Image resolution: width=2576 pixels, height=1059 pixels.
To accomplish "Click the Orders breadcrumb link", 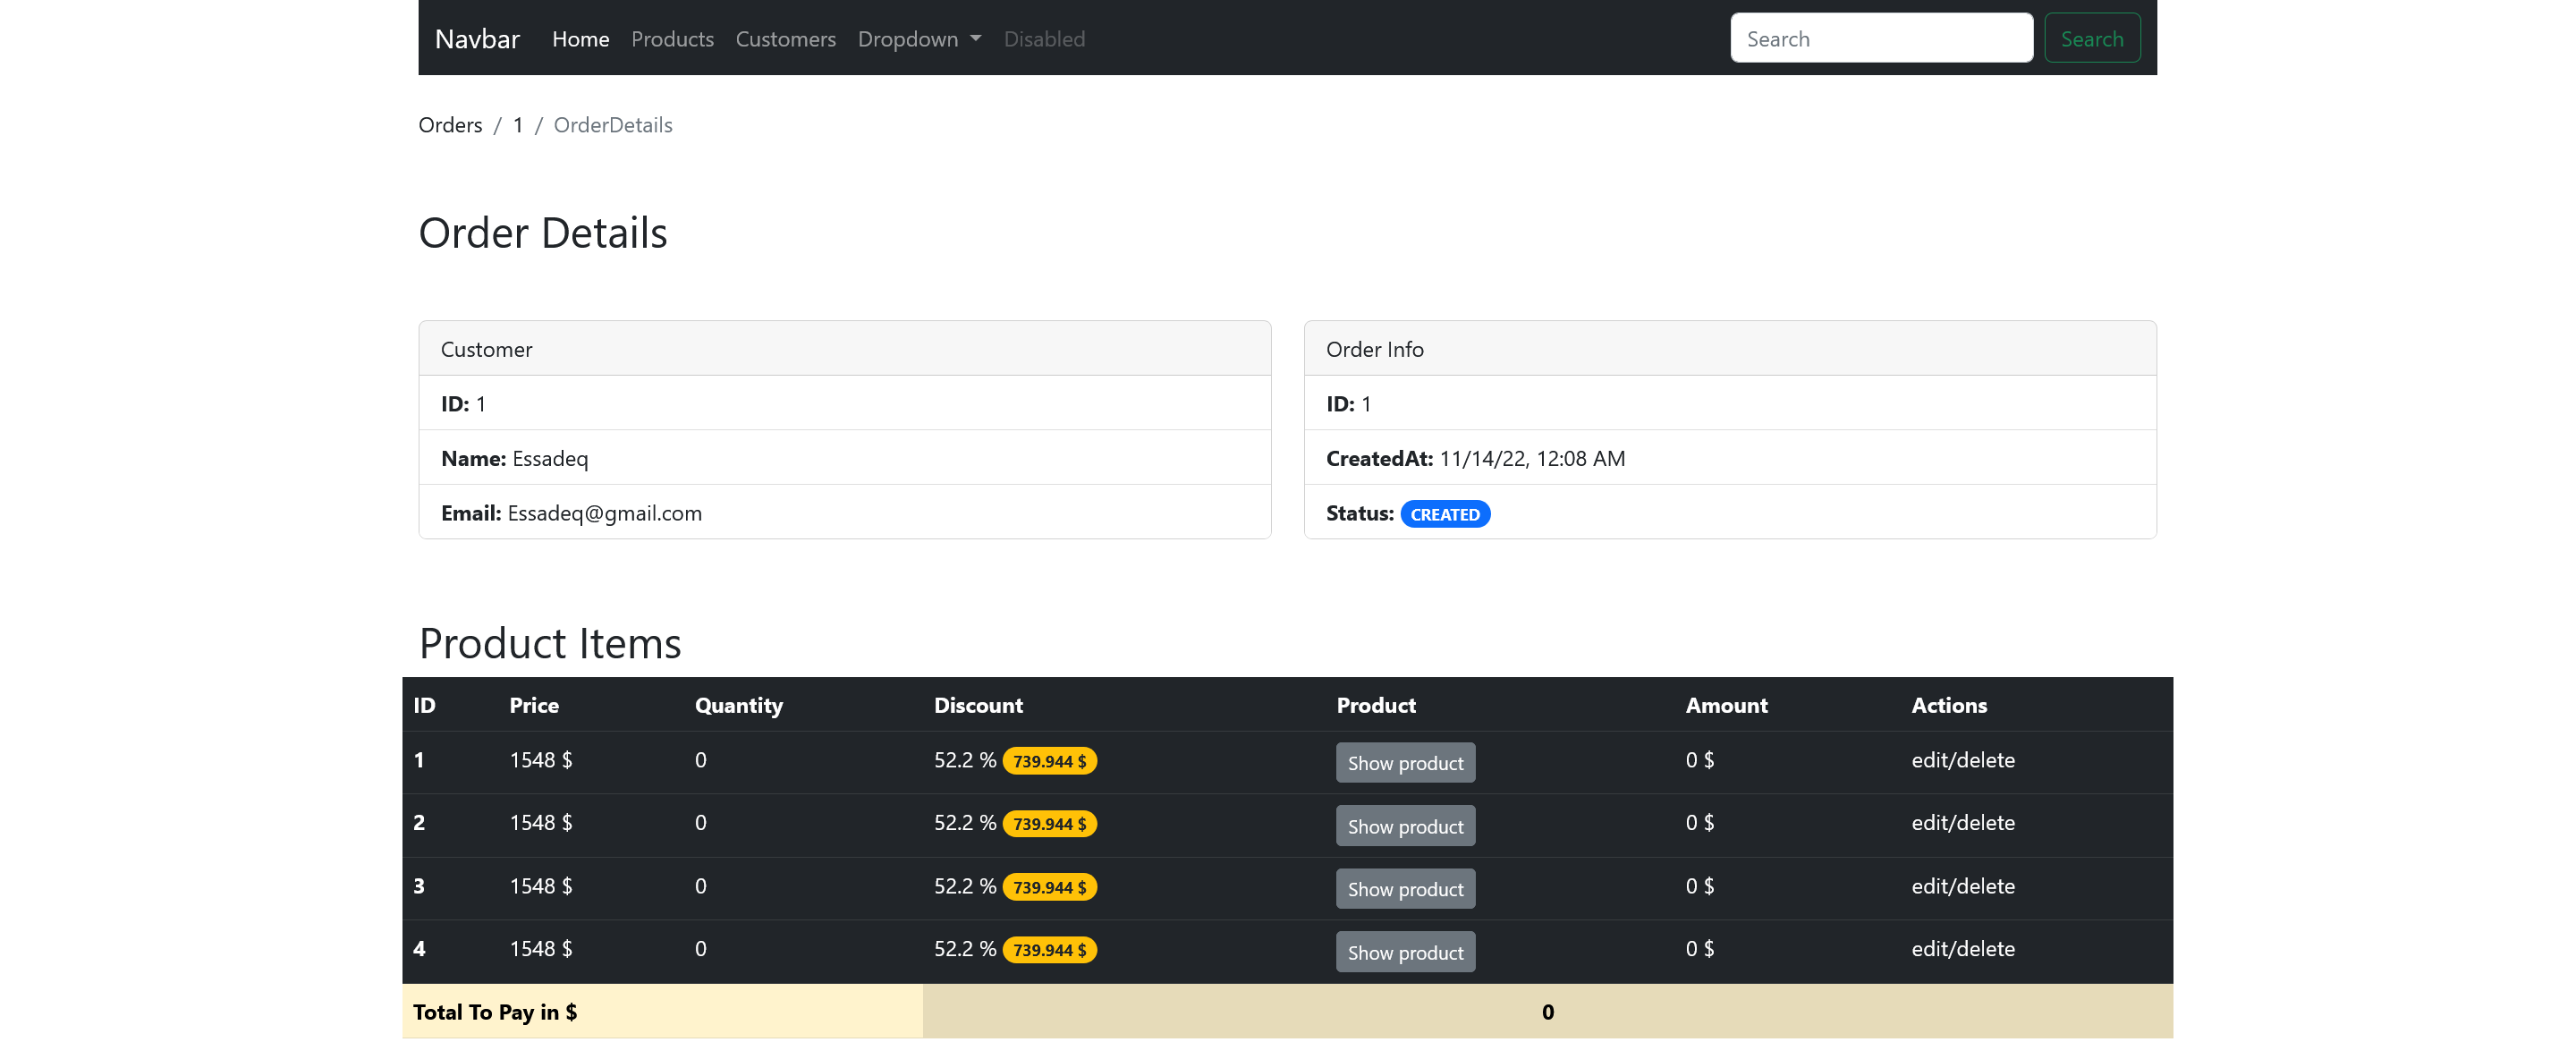I will [x=450, y=125].
